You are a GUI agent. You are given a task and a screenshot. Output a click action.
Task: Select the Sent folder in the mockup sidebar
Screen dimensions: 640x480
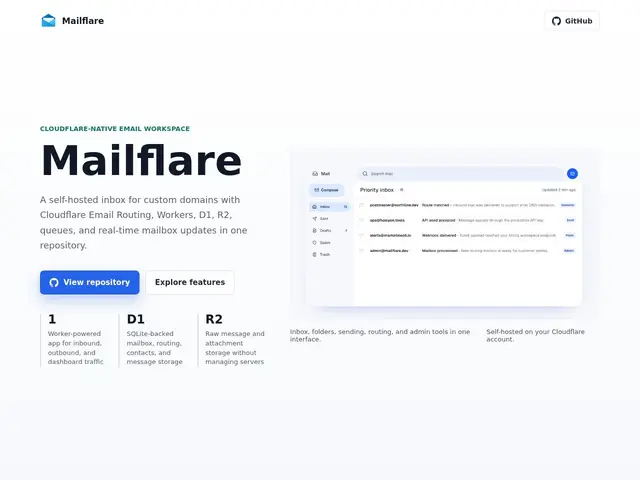coord(329,219)
